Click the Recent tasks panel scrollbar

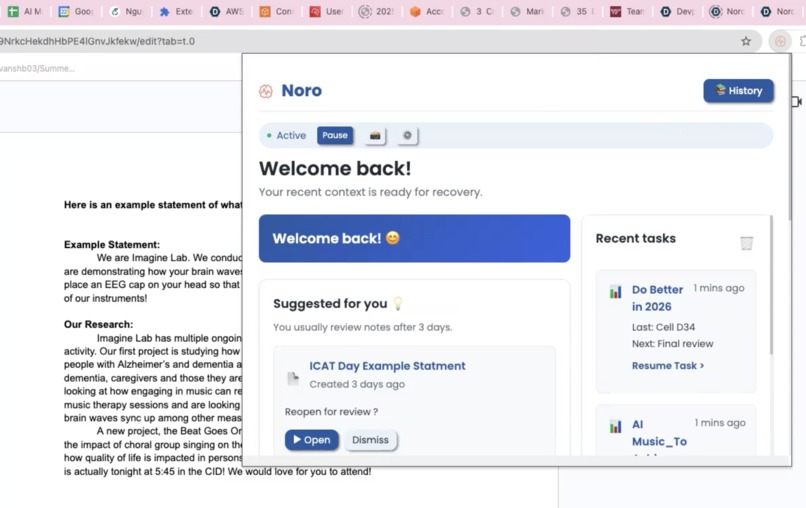771,285
